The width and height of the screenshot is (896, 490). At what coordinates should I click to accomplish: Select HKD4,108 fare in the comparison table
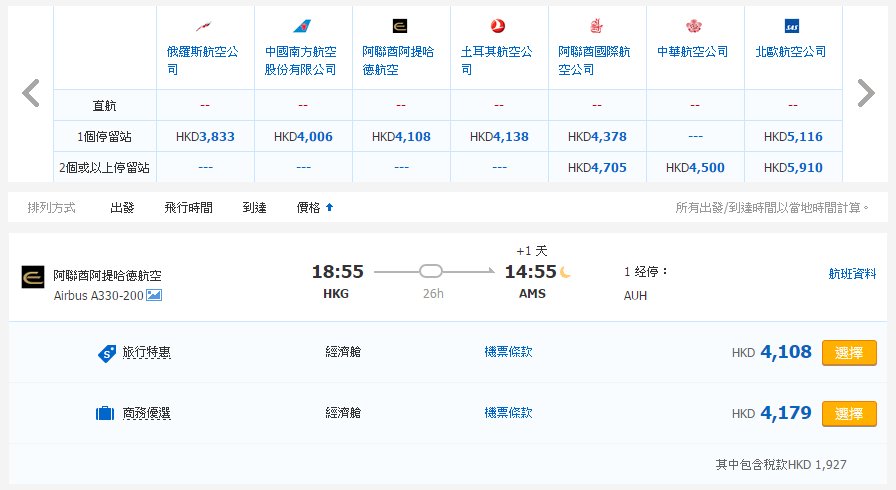[401, 136]
